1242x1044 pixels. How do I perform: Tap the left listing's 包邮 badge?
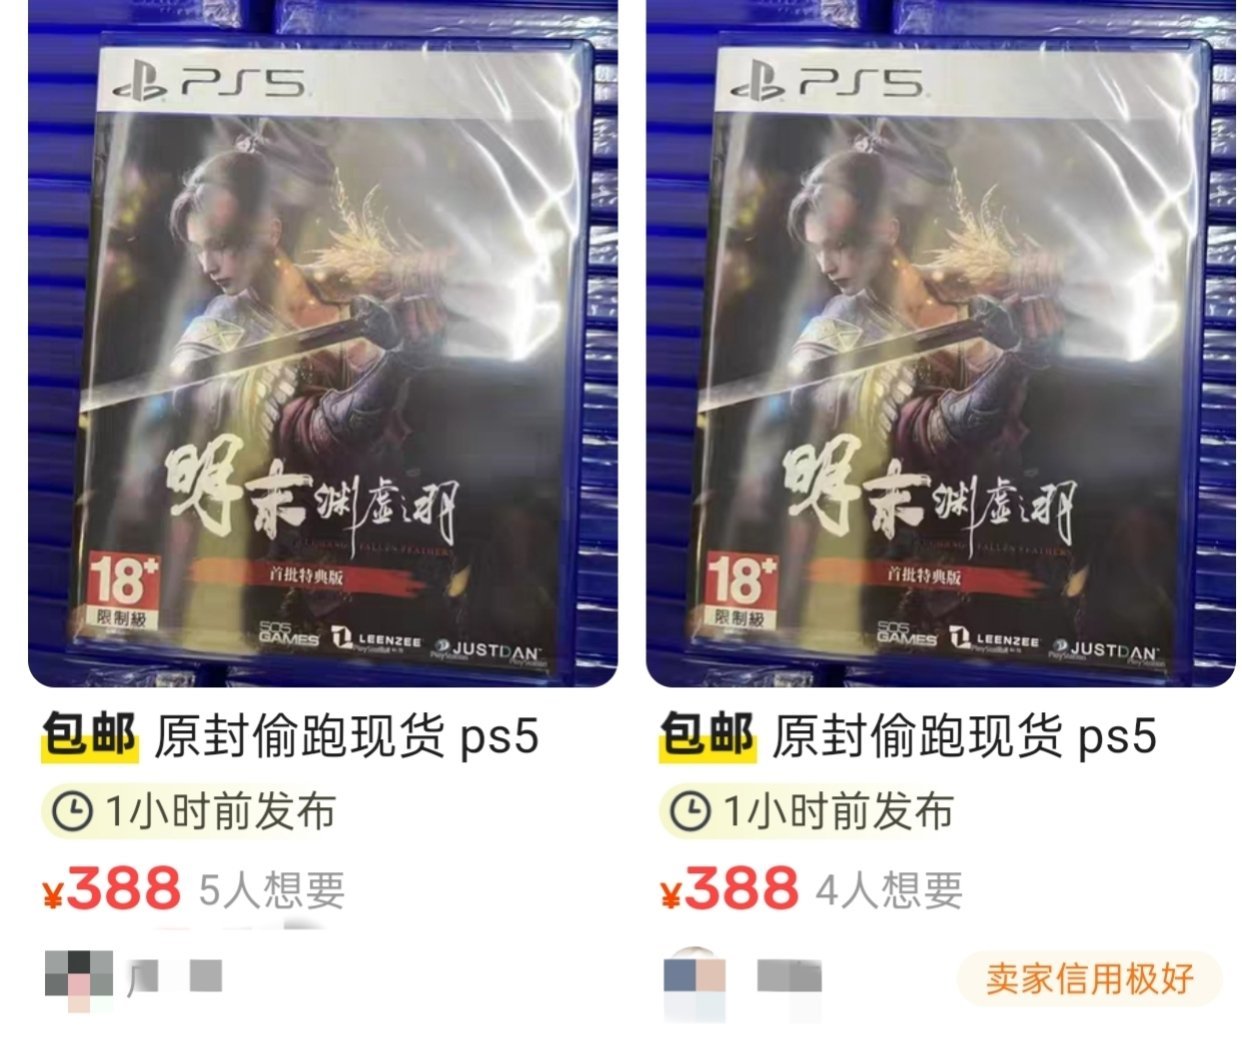point(89,737)
